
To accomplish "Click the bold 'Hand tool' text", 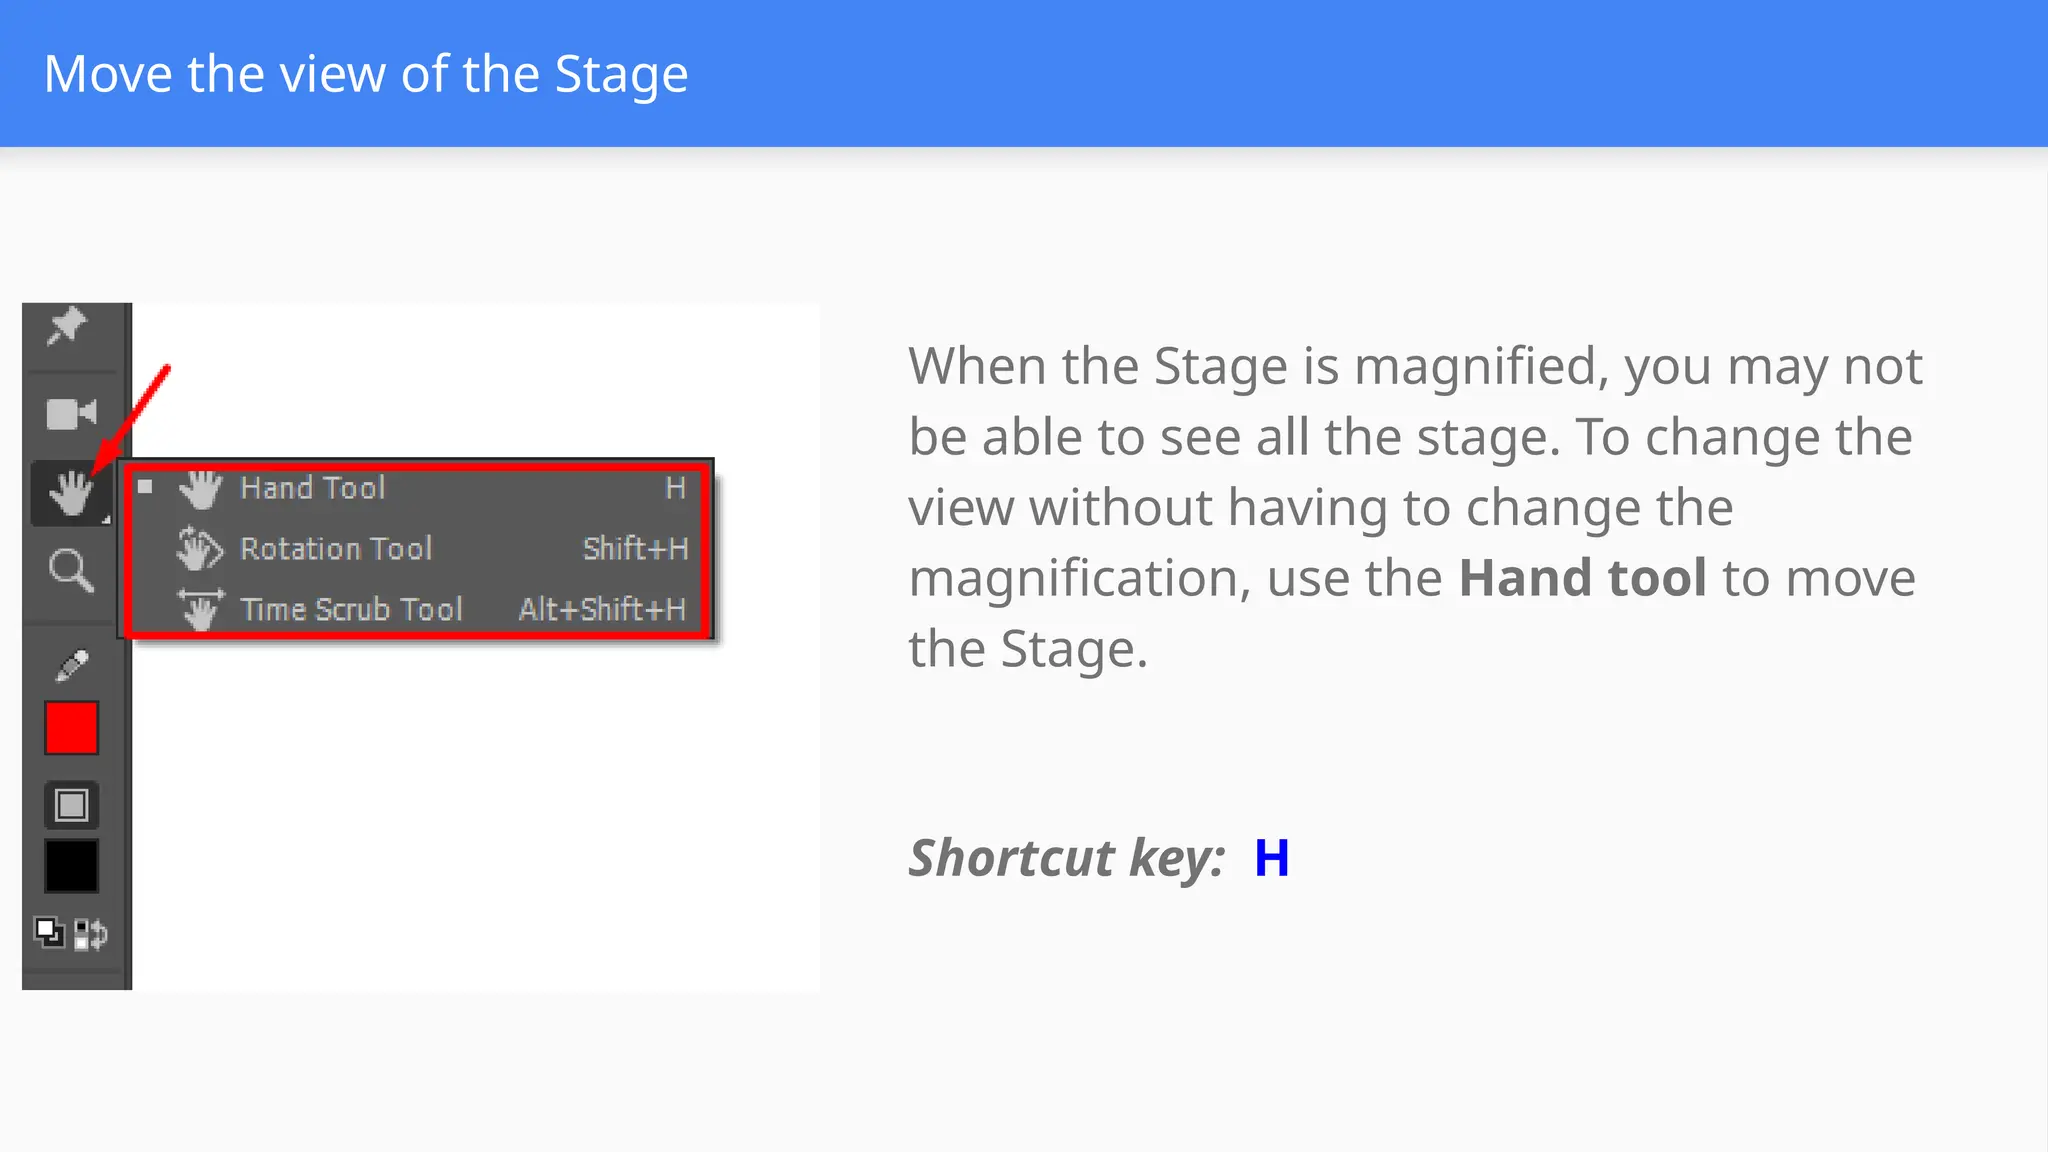I will [x=1582, y=578].
